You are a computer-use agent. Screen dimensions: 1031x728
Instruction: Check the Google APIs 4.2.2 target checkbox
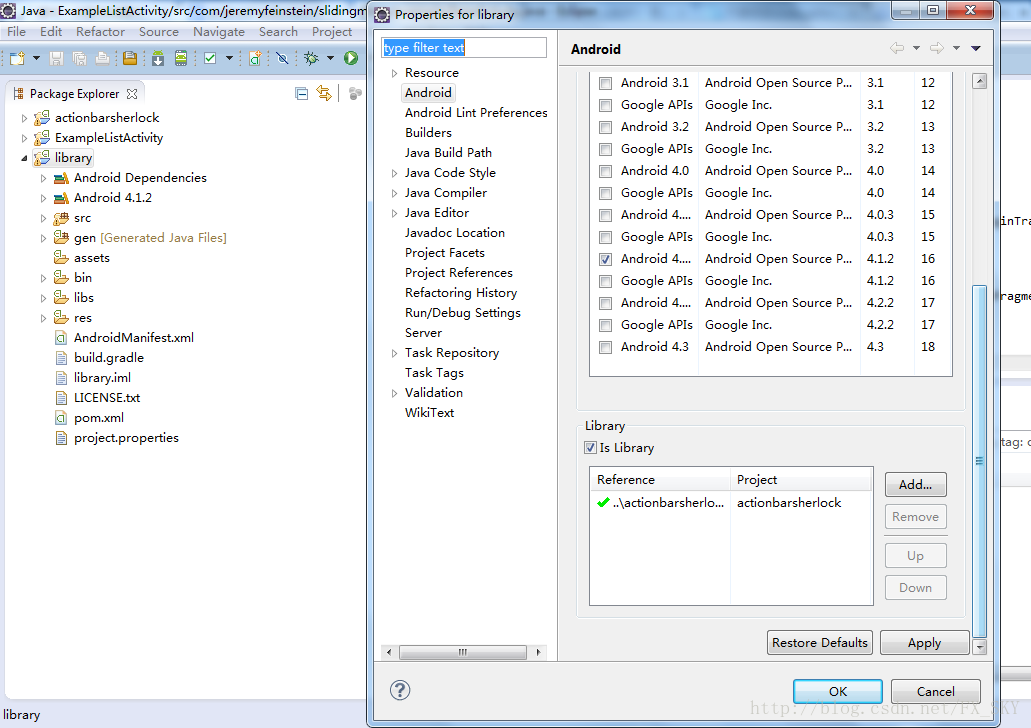(606, 326)
